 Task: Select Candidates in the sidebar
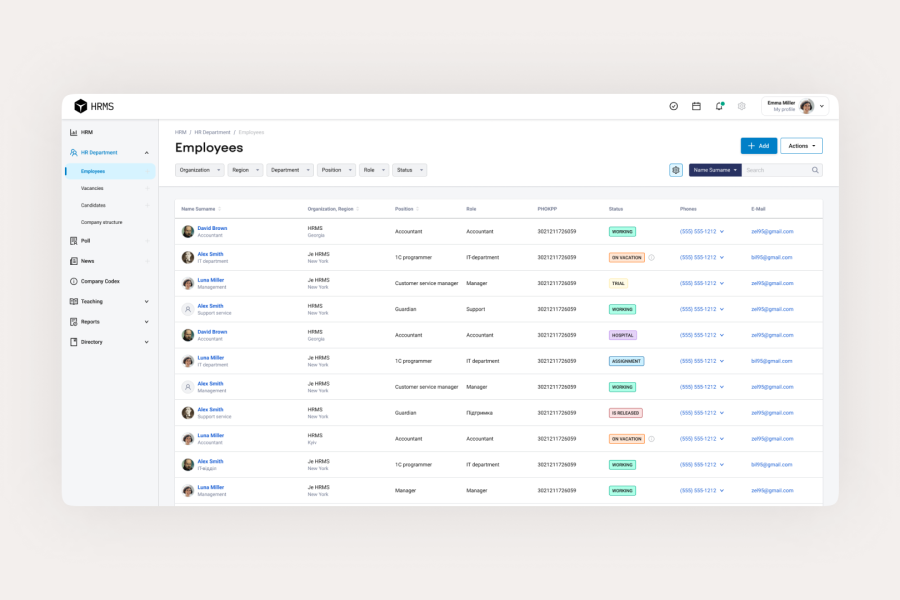coord(93,205)
